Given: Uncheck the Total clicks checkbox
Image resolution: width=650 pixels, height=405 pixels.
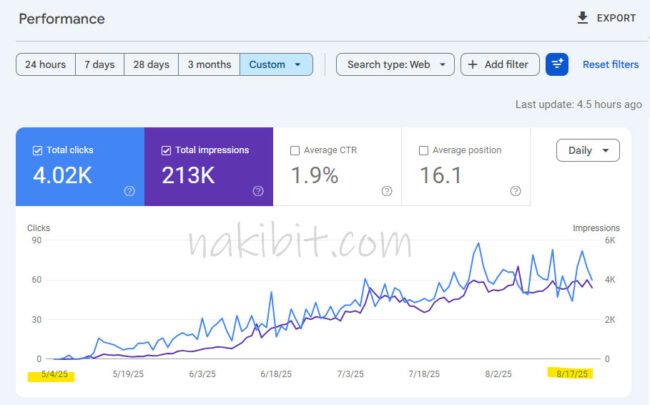Looking at the screenshot, I should click(x=37, y=150).
